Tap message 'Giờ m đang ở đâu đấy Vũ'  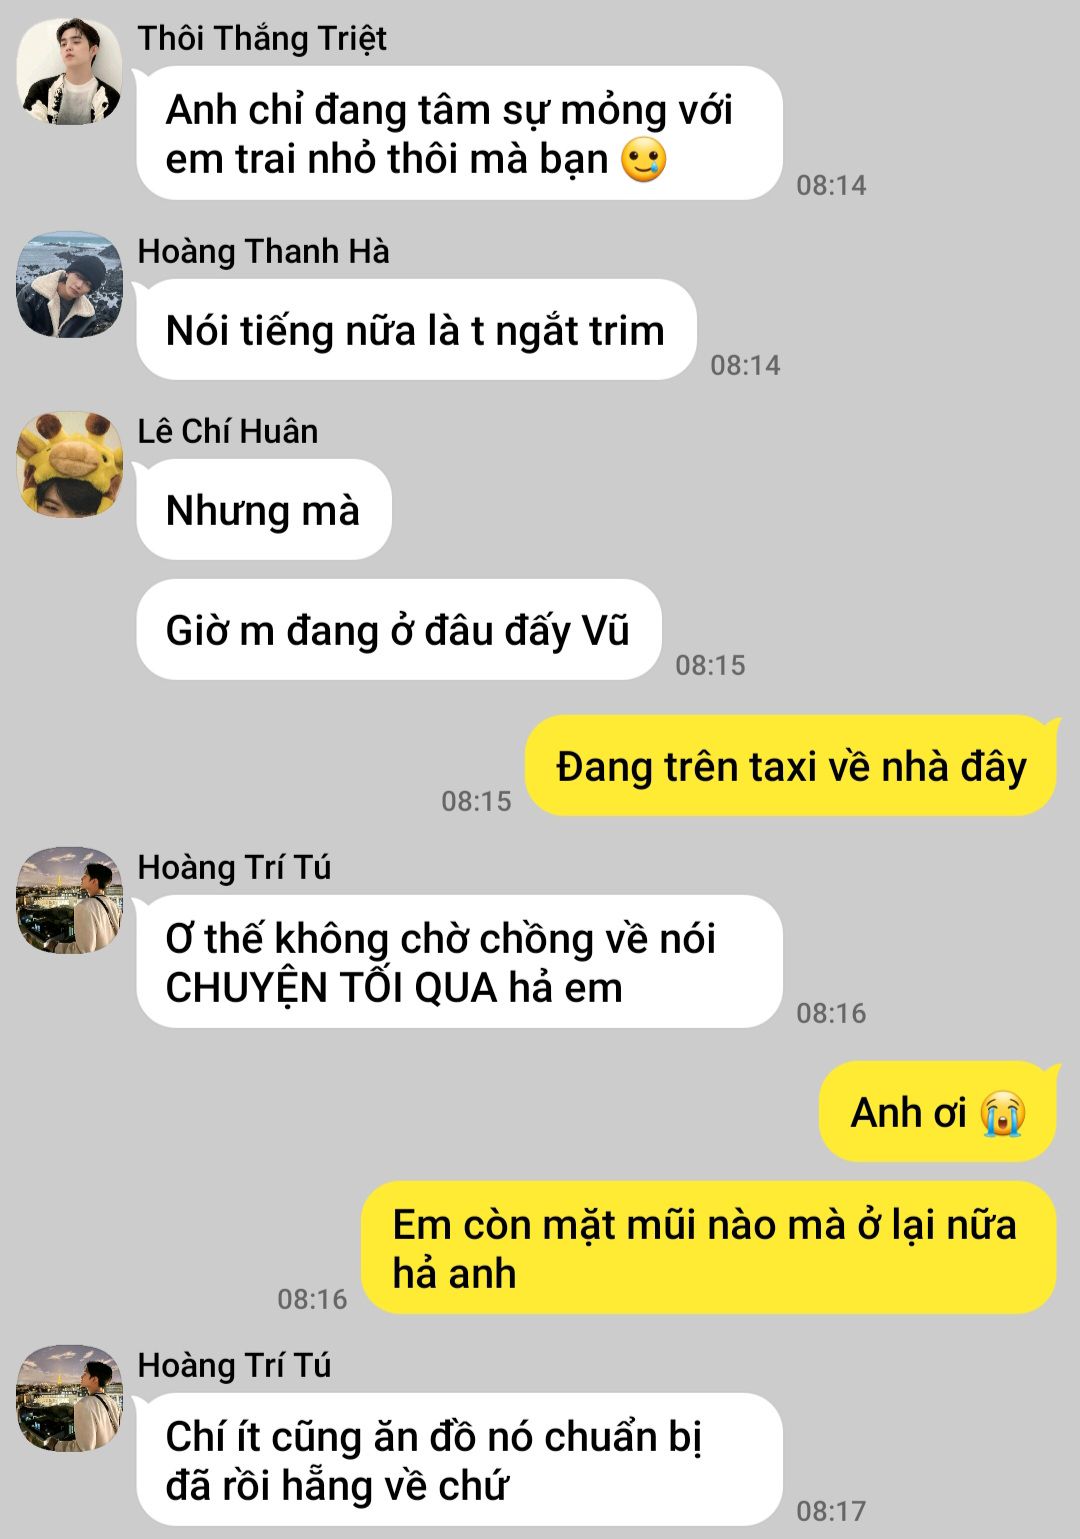399,630
